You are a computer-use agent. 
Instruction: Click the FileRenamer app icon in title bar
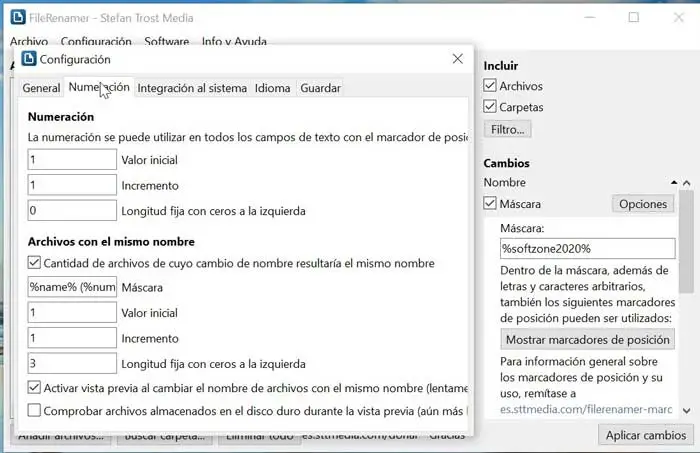click(18, 18)
